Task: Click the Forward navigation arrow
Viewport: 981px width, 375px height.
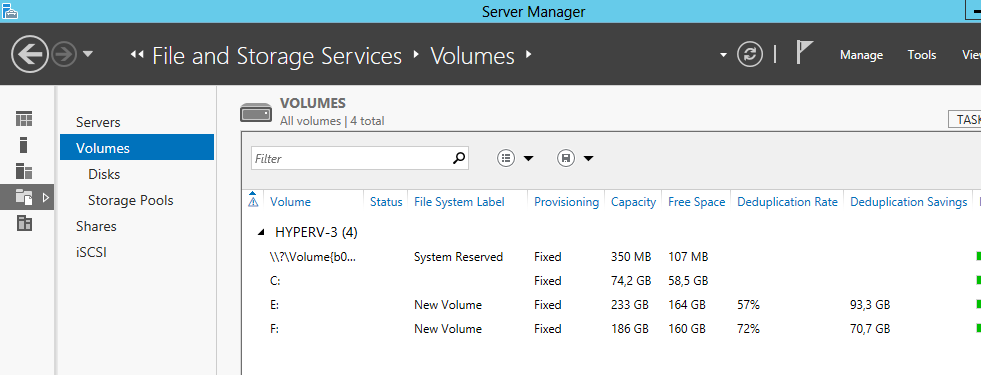Action: pos(63,55)
